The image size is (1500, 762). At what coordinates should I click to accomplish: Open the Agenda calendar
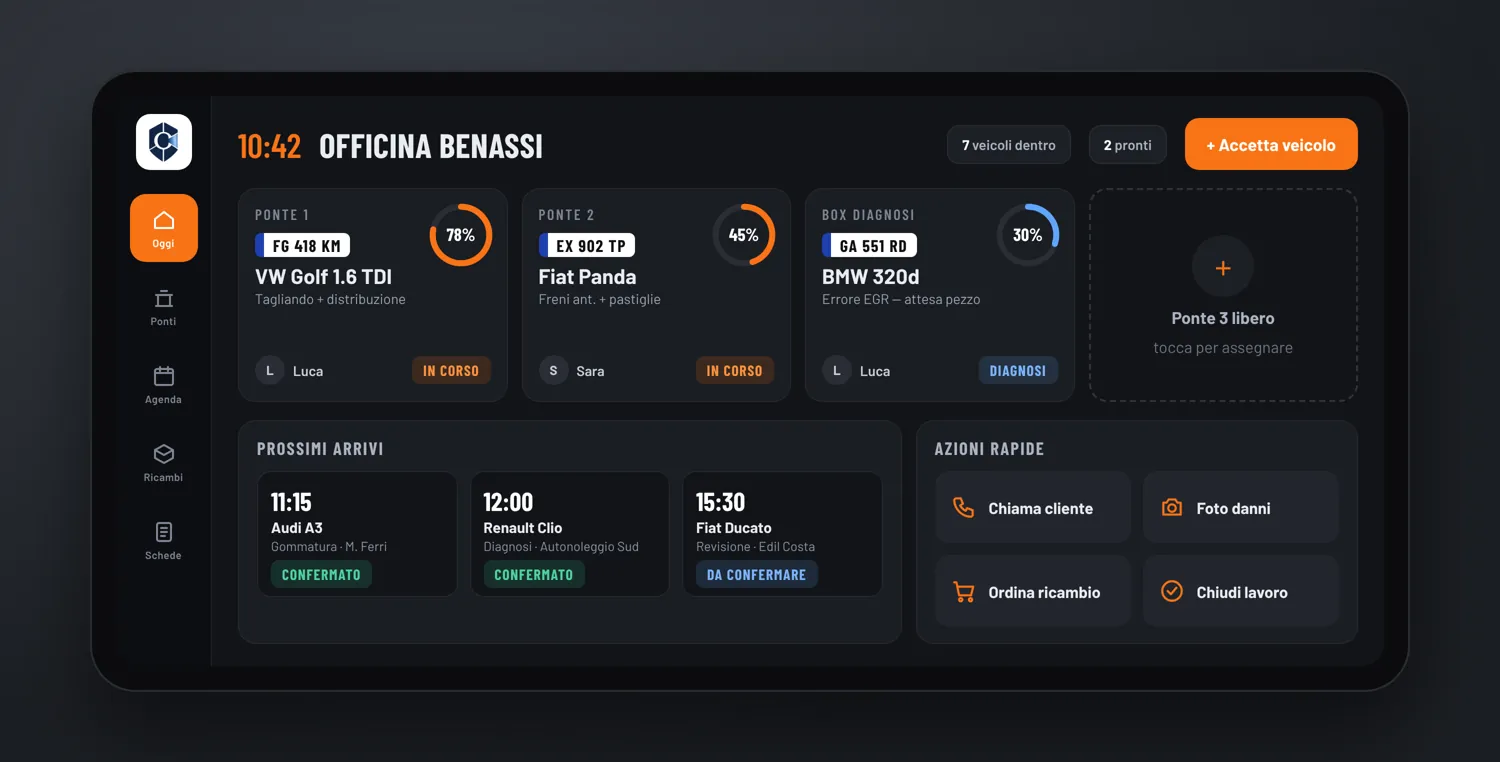164,384
